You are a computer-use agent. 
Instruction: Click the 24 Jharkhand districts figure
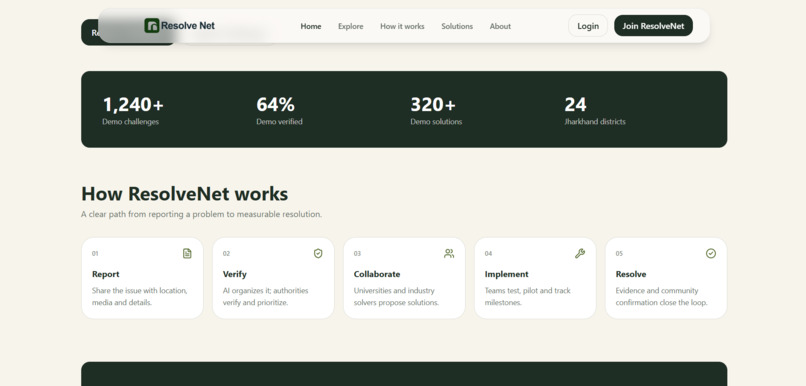pos(575,105)
